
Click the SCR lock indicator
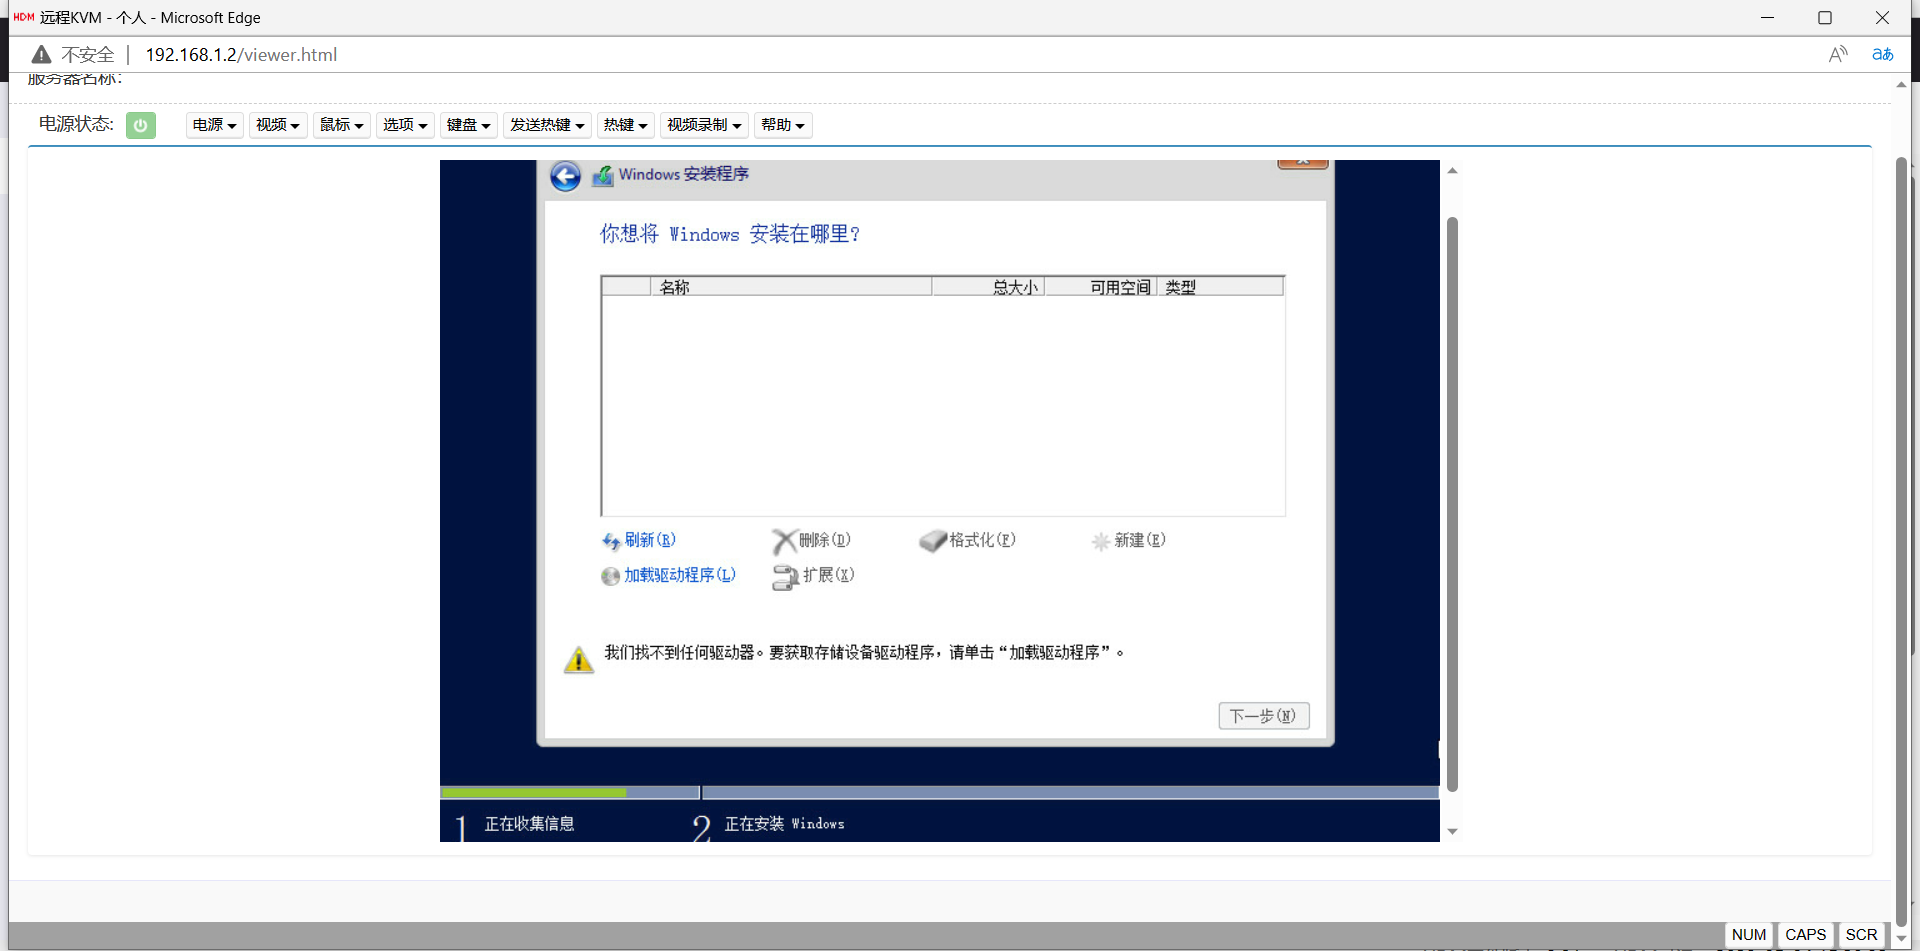[1862, 935]
